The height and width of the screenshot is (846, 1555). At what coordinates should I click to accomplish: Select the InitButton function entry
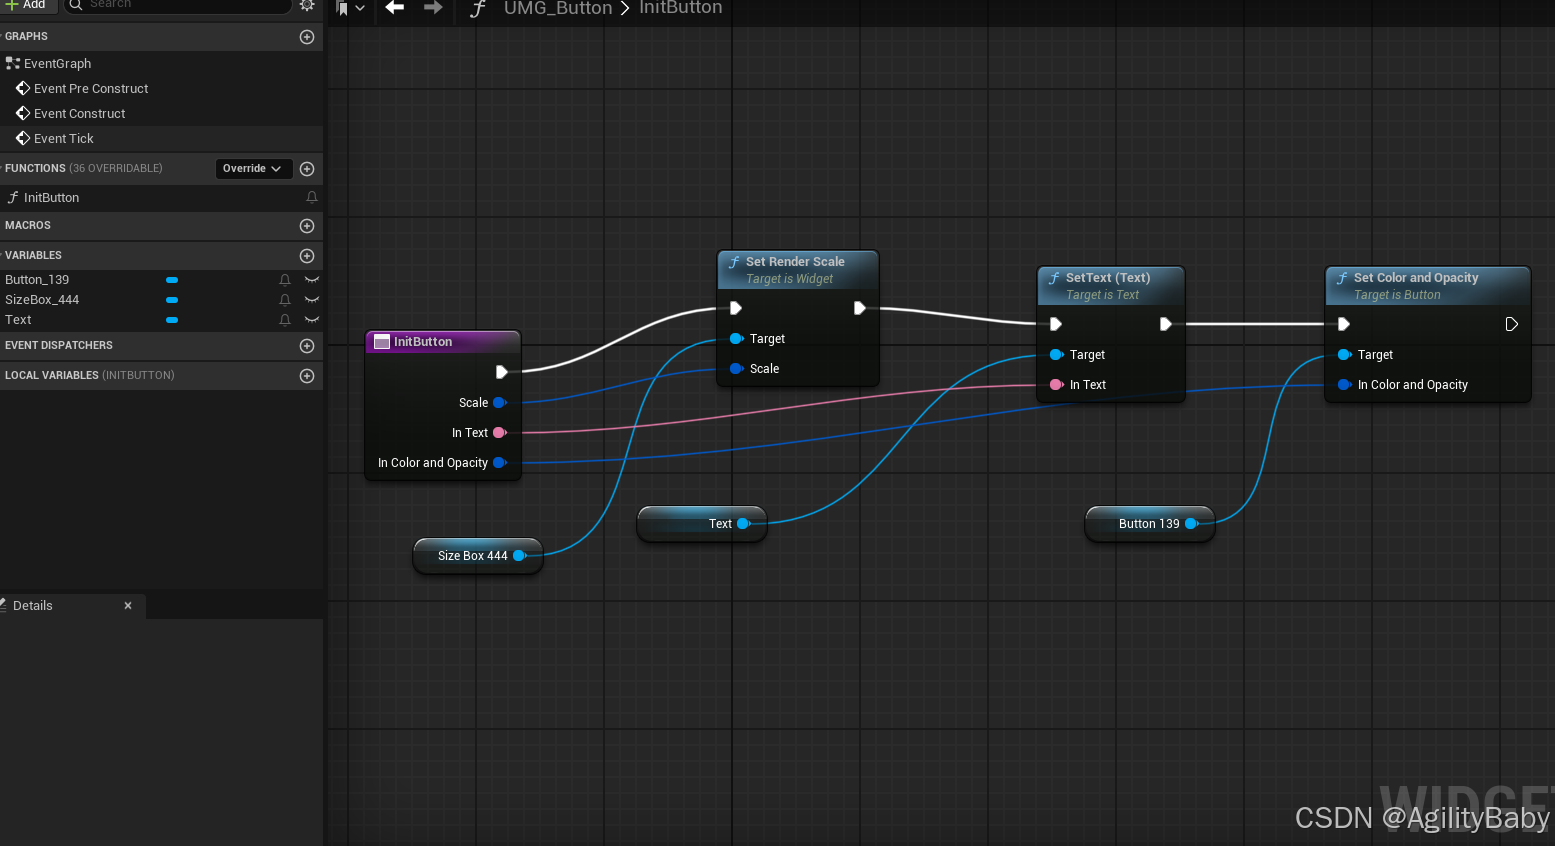point(51,198)
